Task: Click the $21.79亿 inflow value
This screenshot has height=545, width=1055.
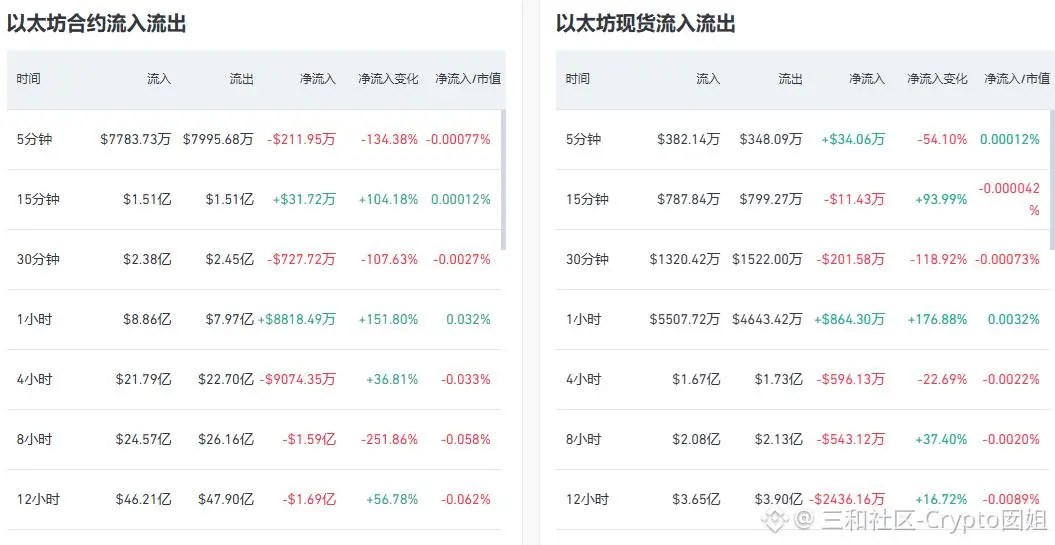Action: (x=143, y=379)
